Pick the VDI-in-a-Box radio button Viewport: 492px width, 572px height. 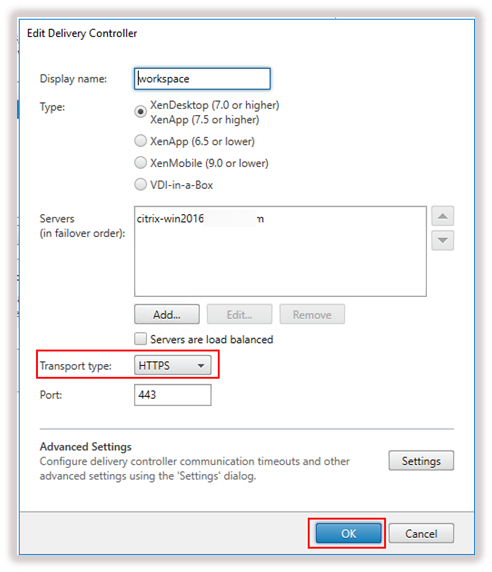[x=140, y=185]
